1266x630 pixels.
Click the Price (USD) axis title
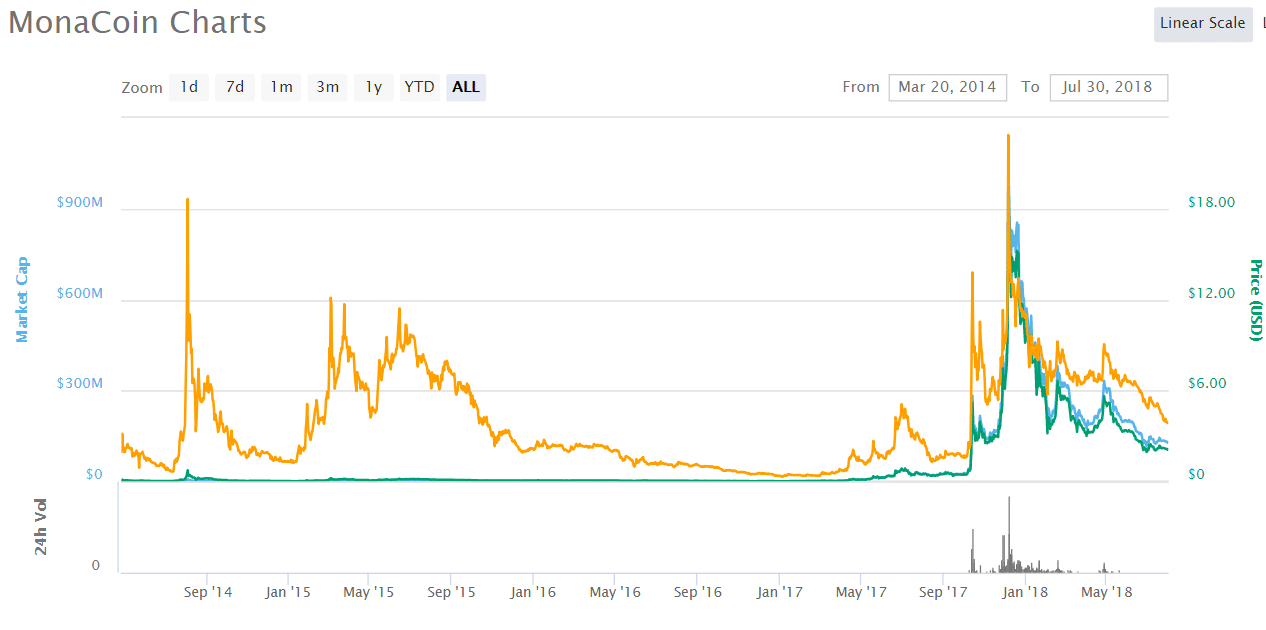coord(1256,299)
